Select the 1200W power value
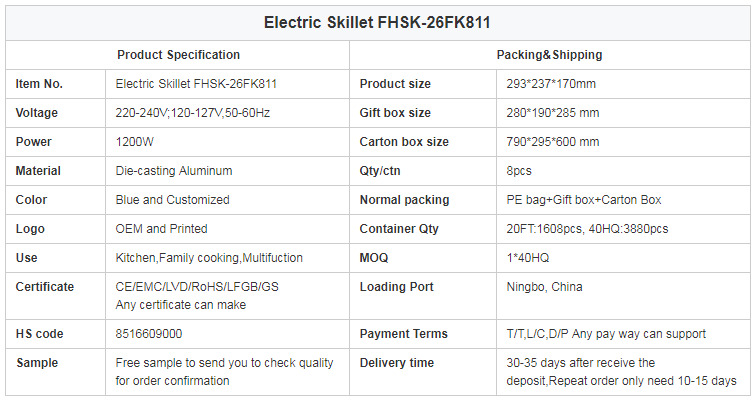755x400 pixels. coord(134,142)
